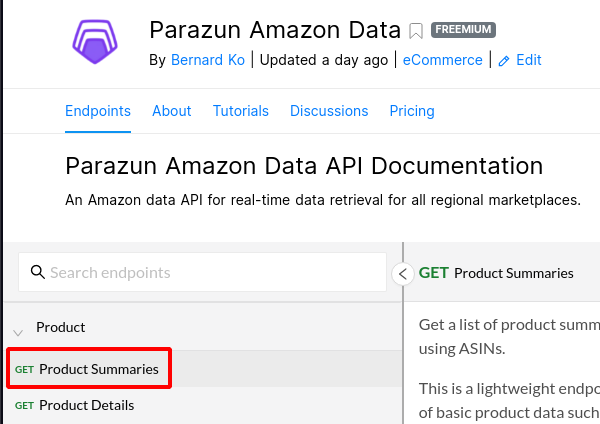Focus the Search endpoints field

tap(202, 272)
